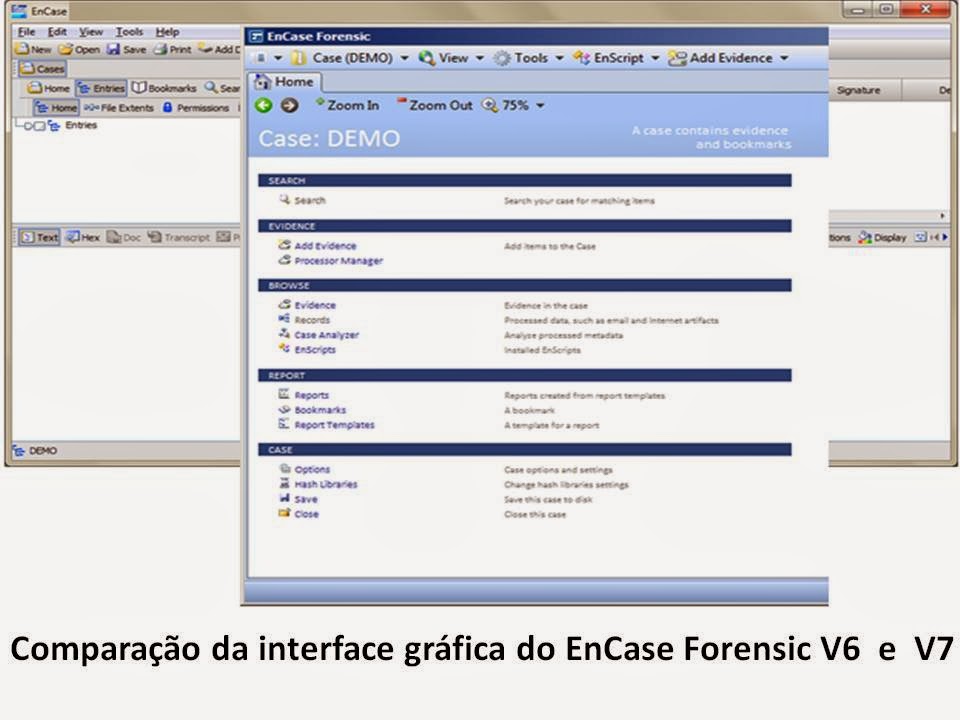Screen dimensions: 960x720
Task: Click Open in the EnCase V6 toolbar
Action: 80,49
